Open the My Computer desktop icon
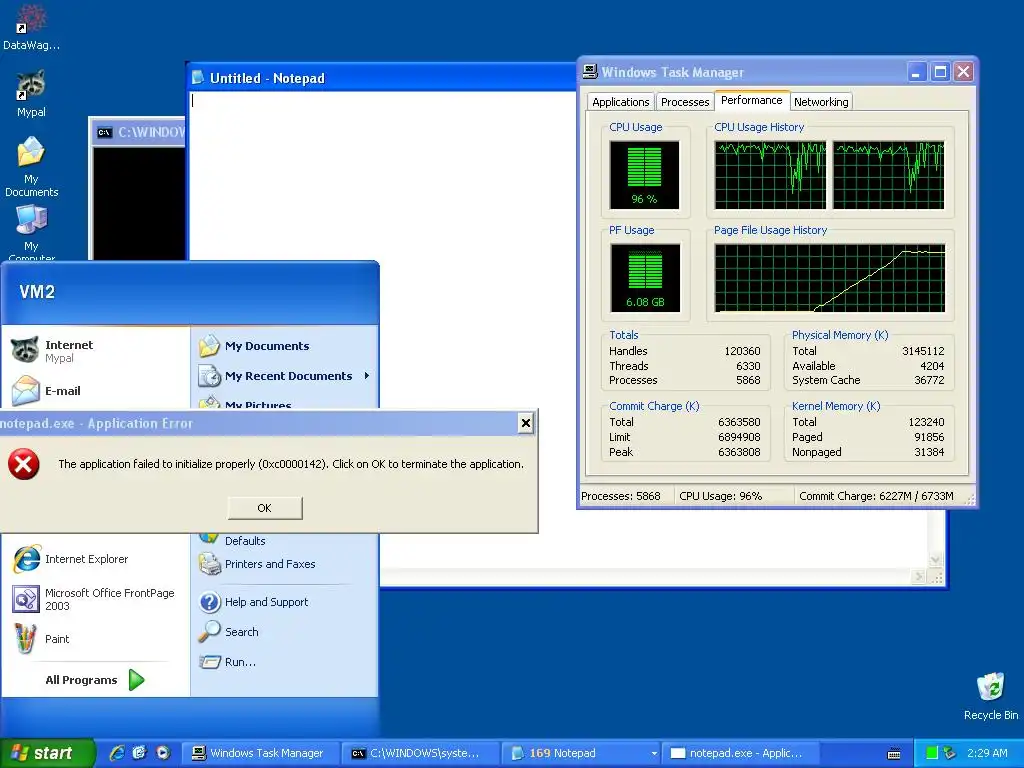Screen dimensions: 1024x768 31,232
